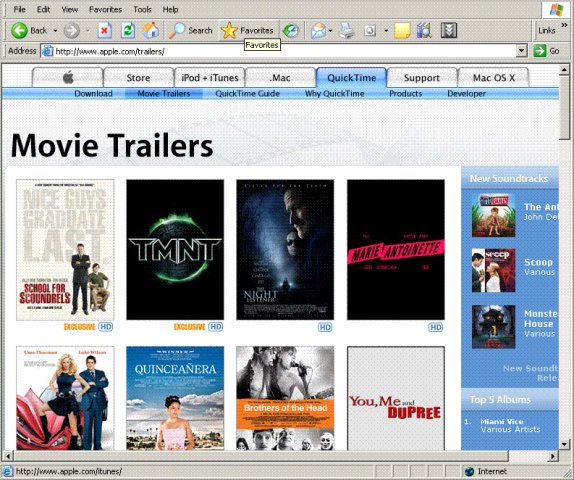The width and height of the screenshot is (574, 480).
Task: Open the address bar dropdown arrow
Action: (x=522, y=51)
